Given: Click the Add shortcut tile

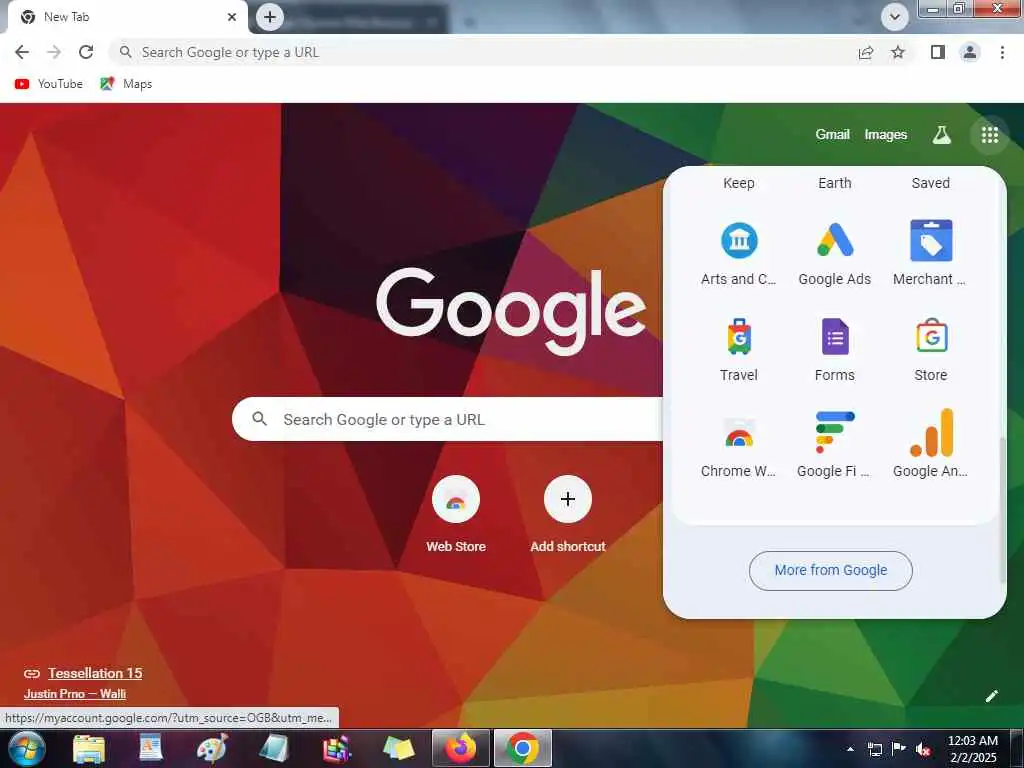Looking at the screenshot, I should [568, 515].
